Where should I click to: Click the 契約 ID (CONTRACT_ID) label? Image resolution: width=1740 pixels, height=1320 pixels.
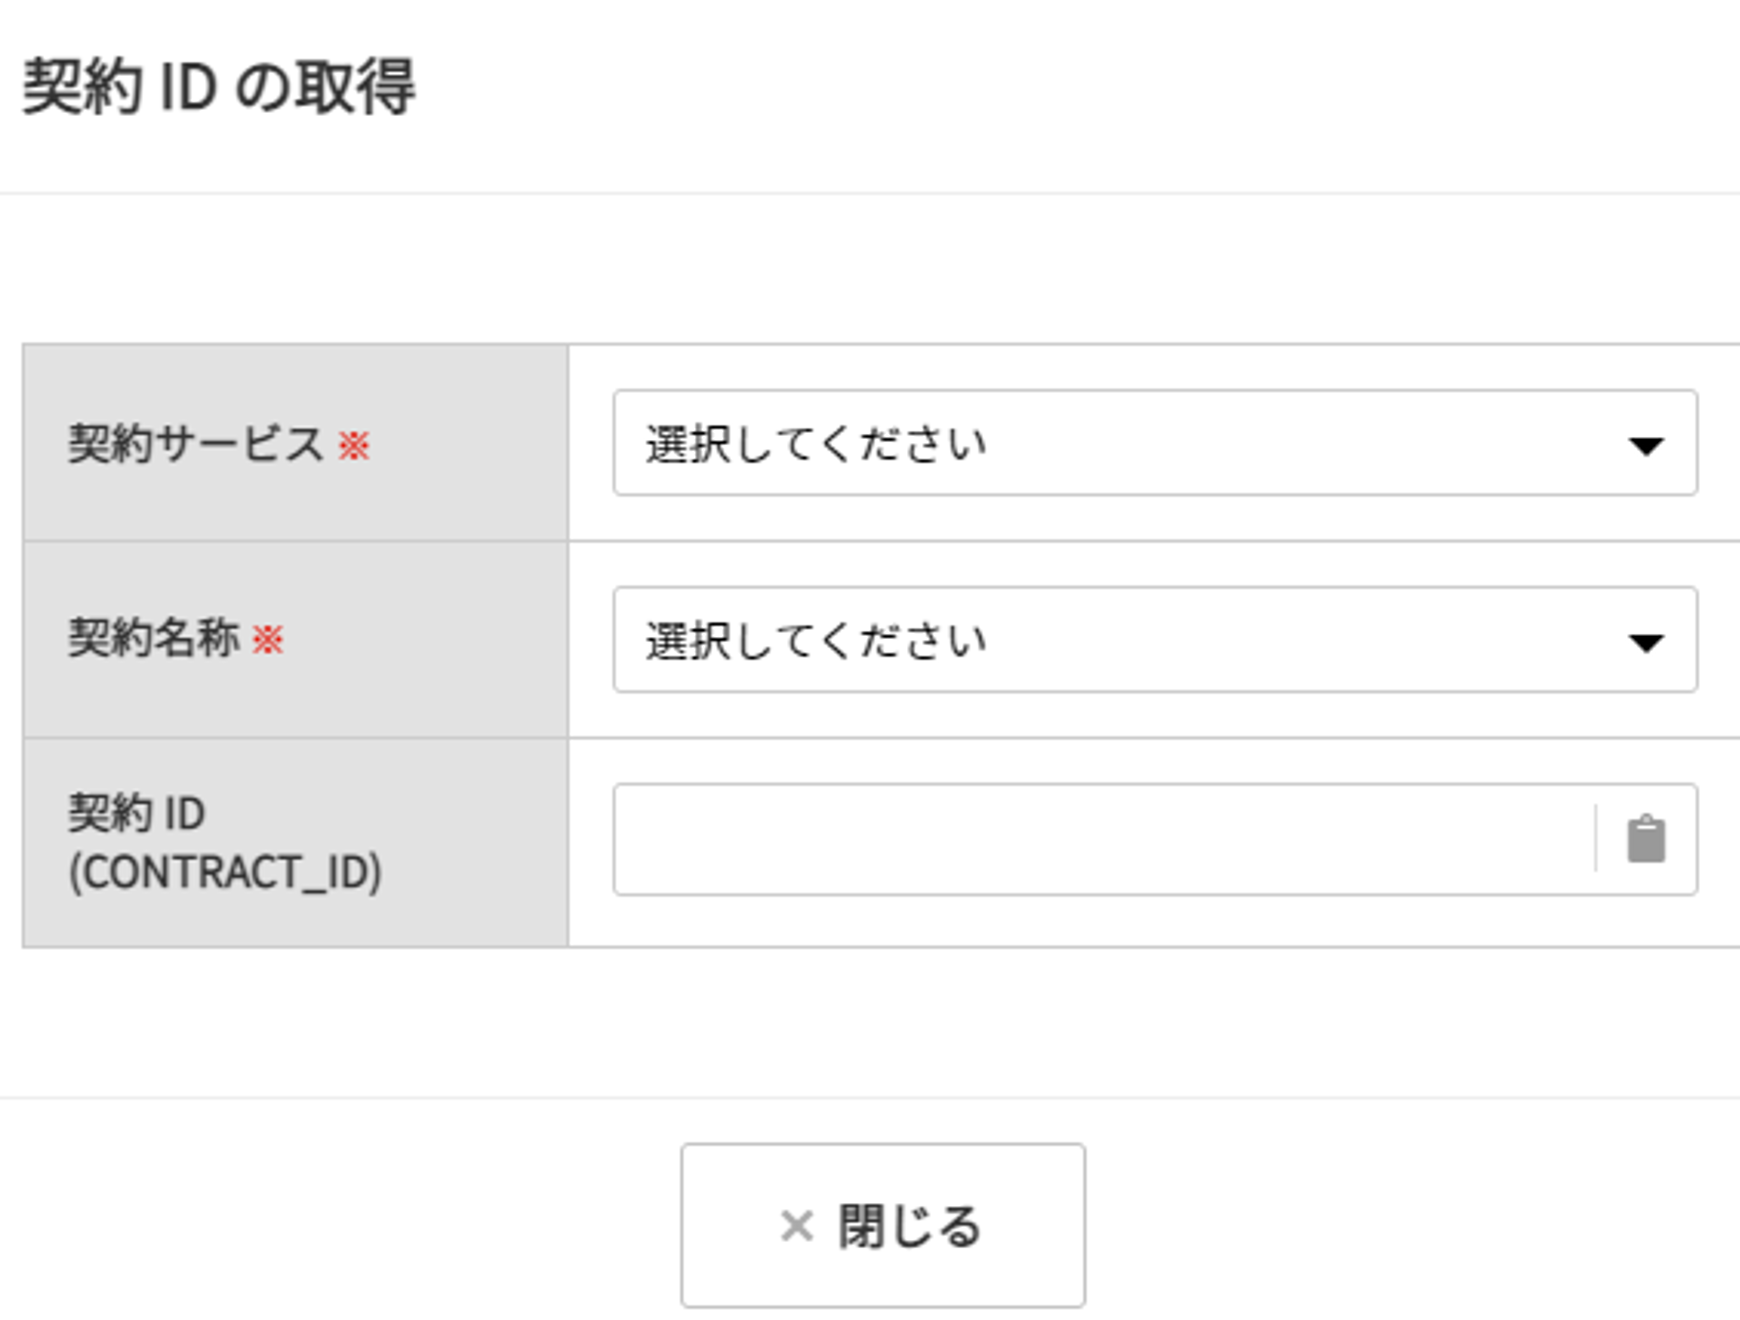(x=225, y=842)
